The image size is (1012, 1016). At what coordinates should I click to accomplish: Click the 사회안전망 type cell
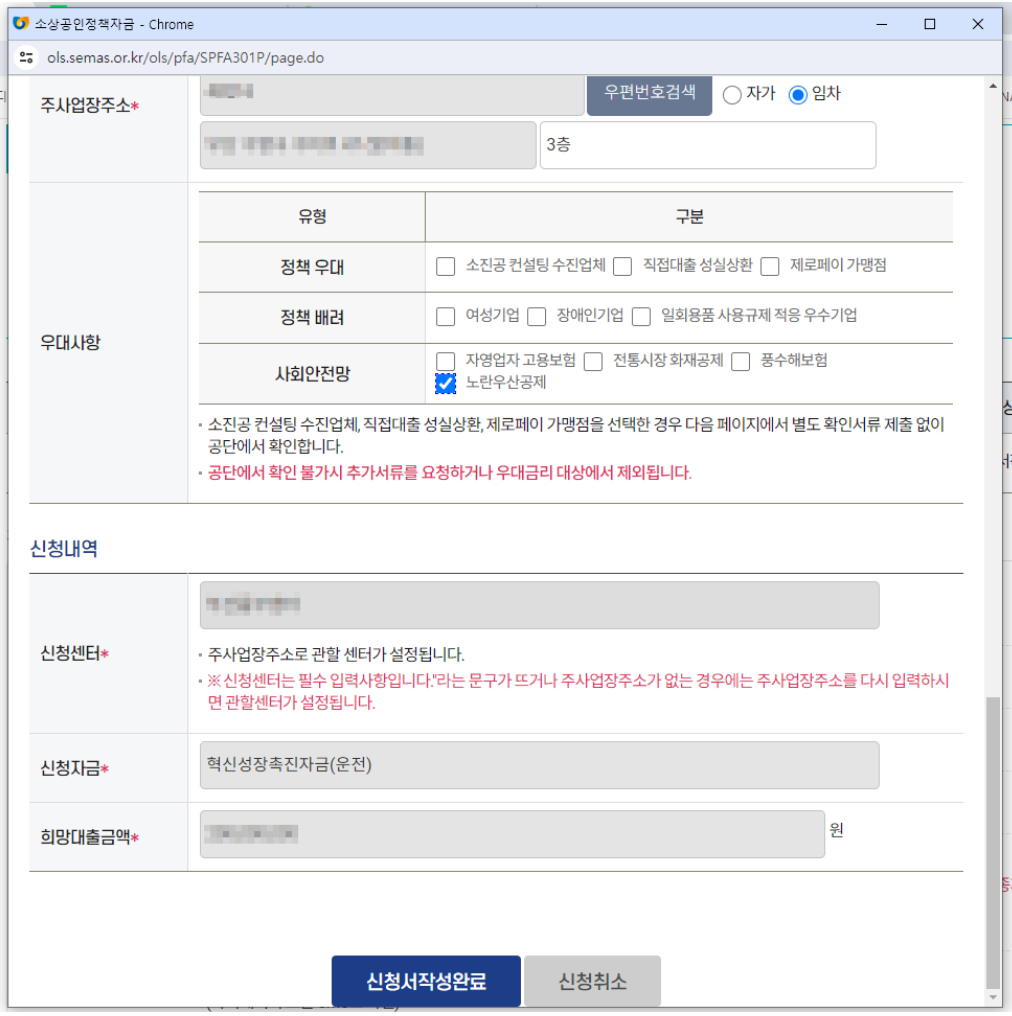[x=312, y=374]
